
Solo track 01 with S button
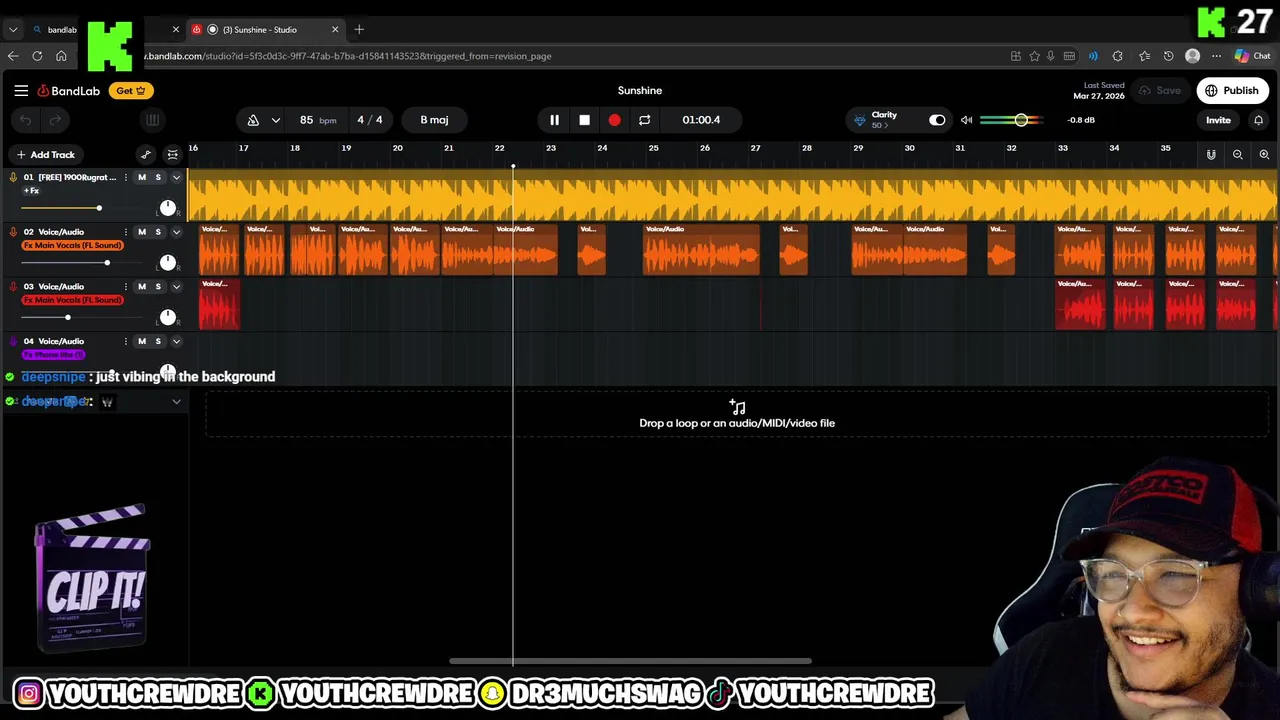click(x=157, y=178)
